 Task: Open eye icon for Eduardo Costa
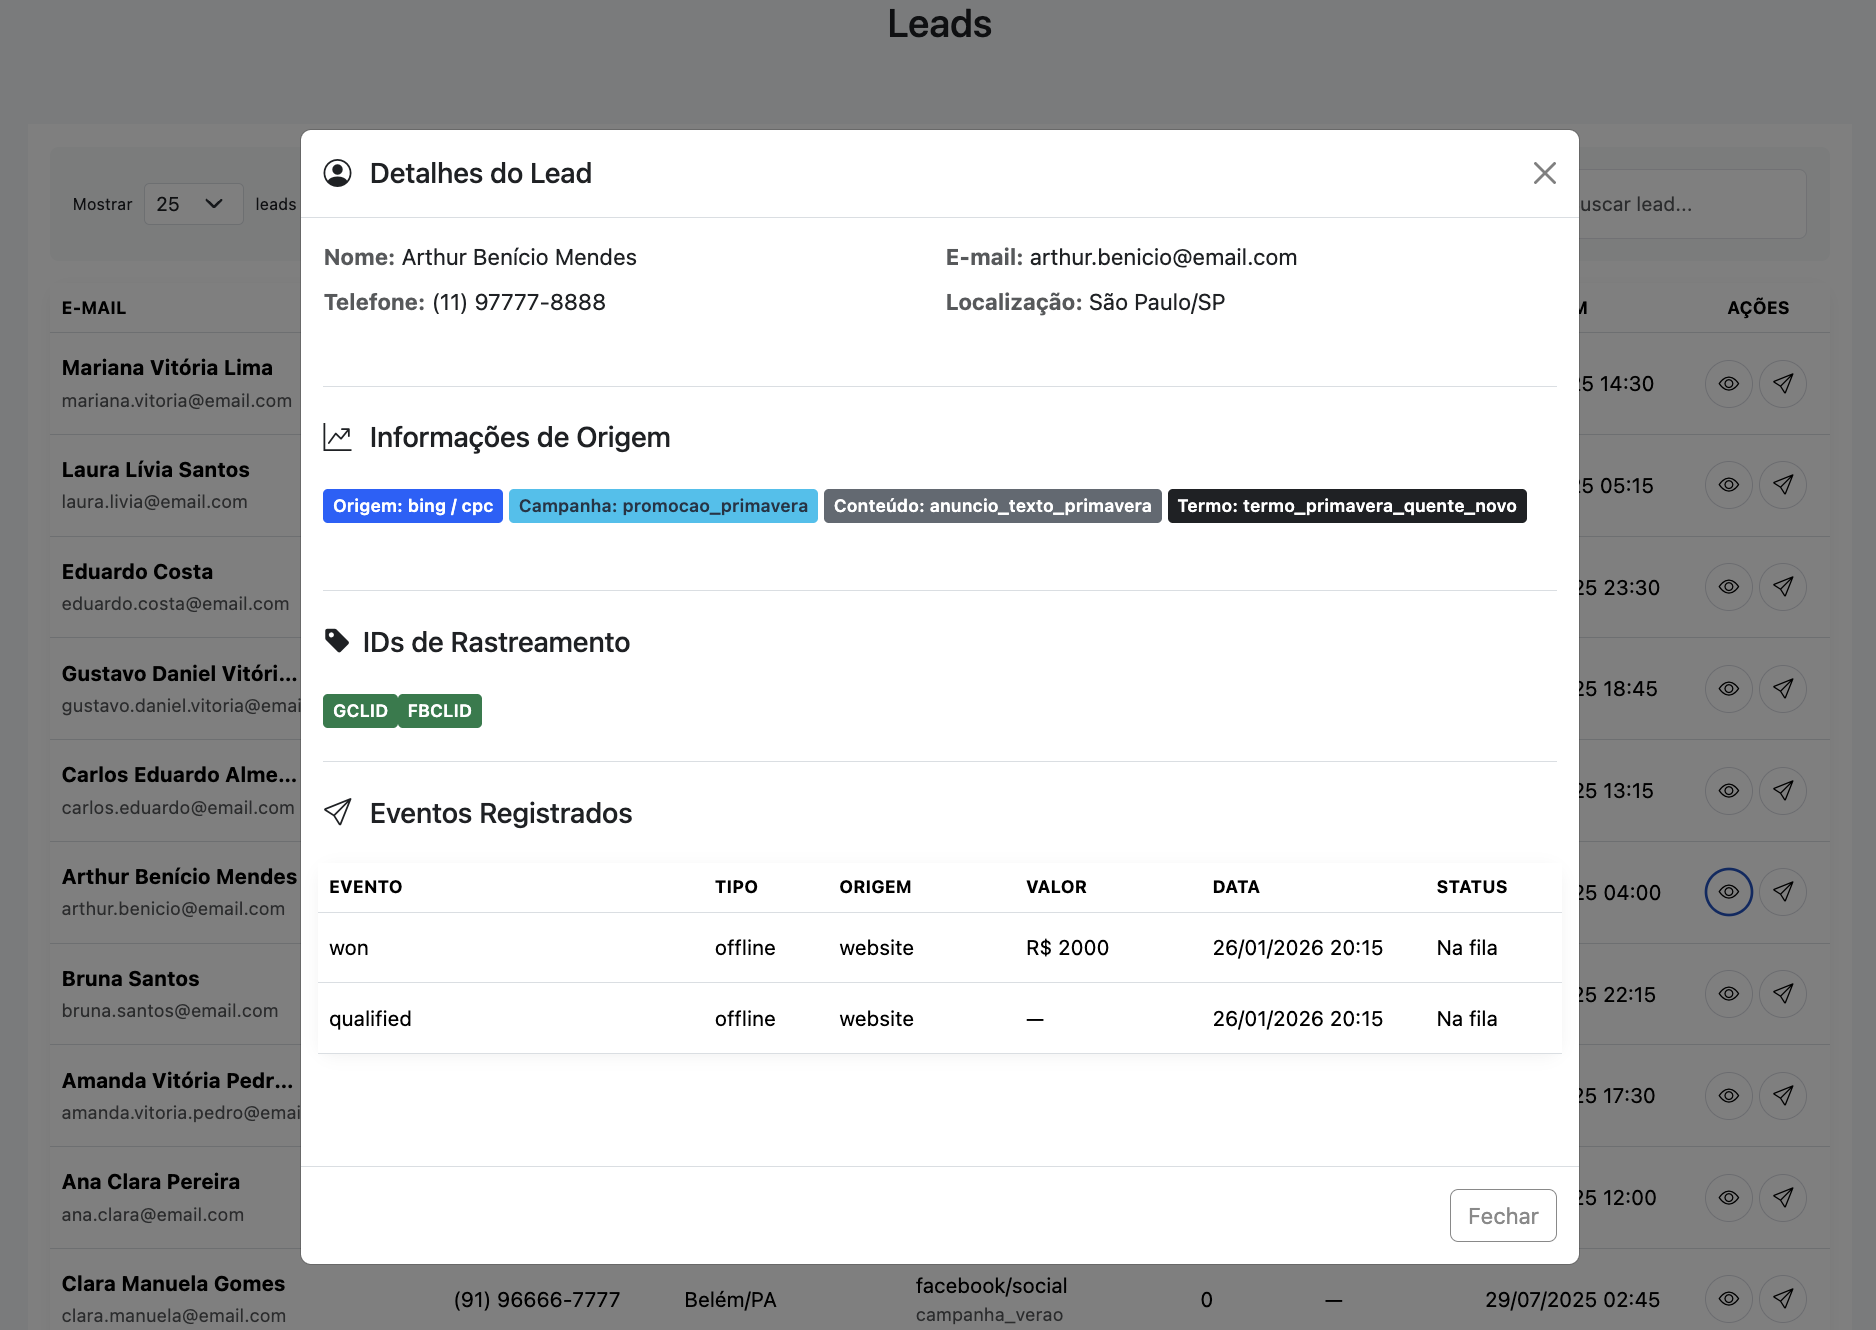tap(1728, 587)
